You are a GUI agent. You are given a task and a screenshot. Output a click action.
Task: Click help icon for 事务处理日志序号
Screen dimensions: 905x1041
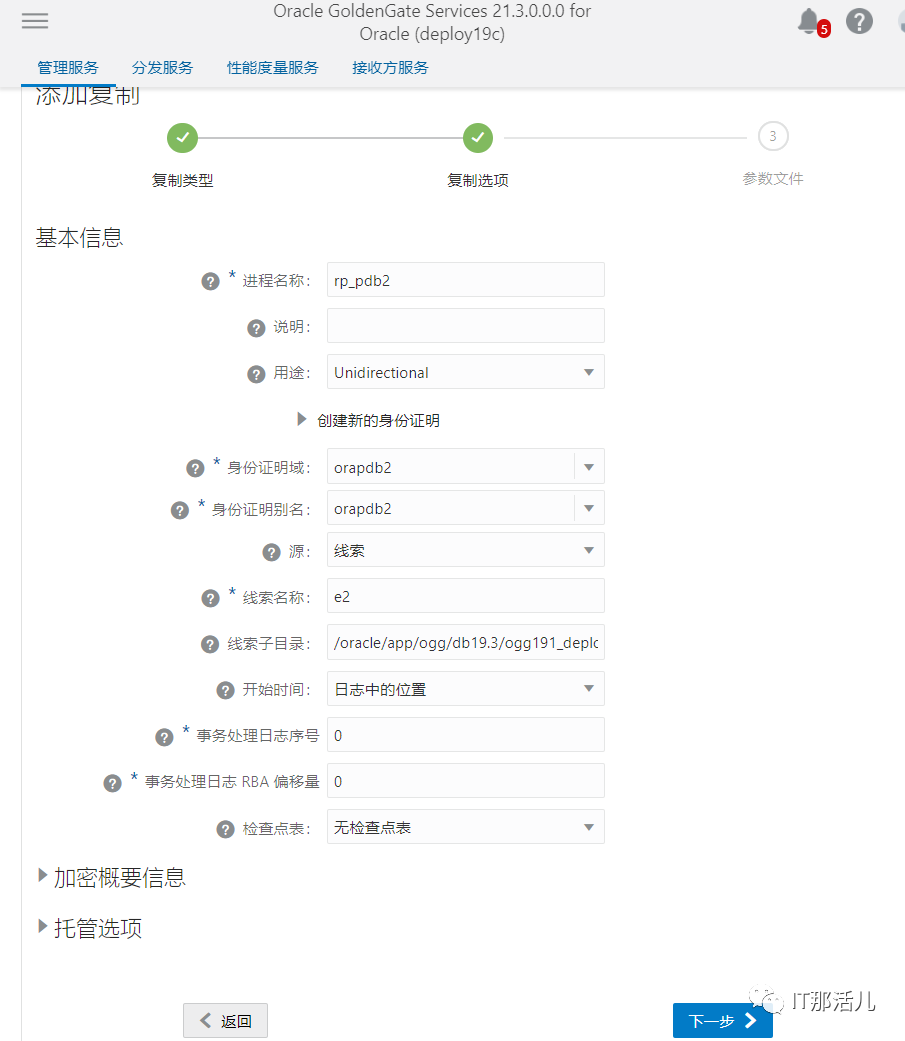pos(165,737)
